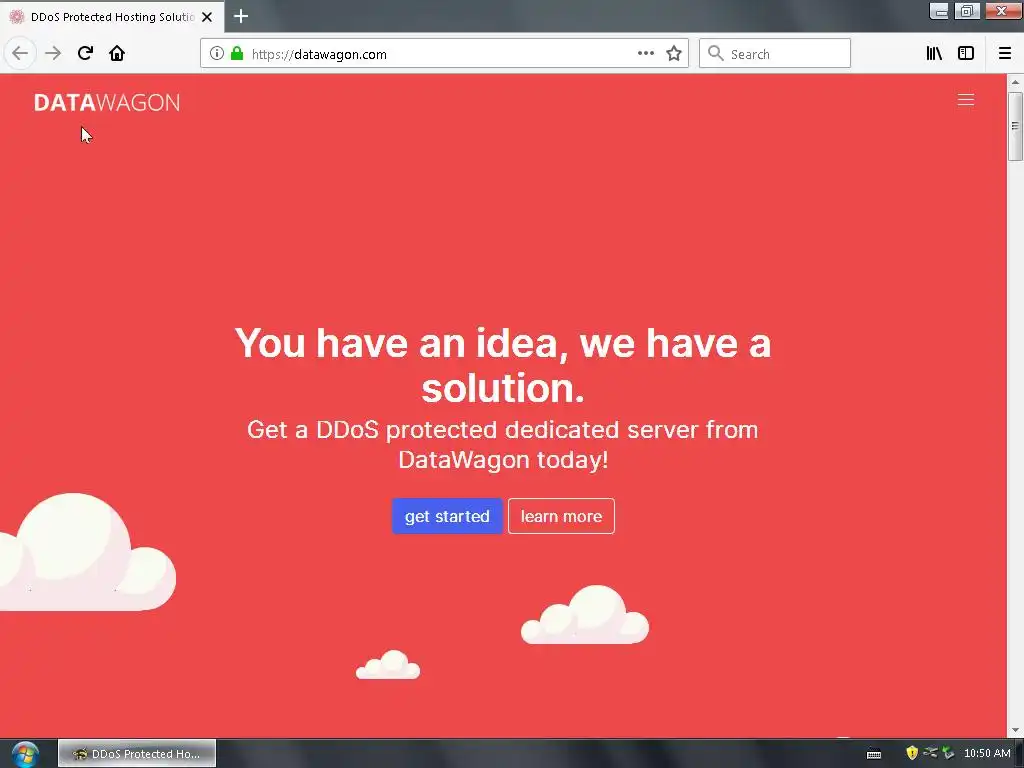This screenshot has height=768, width=1024.
Task: Minimize the Firefox window
Action: [939, 11]
